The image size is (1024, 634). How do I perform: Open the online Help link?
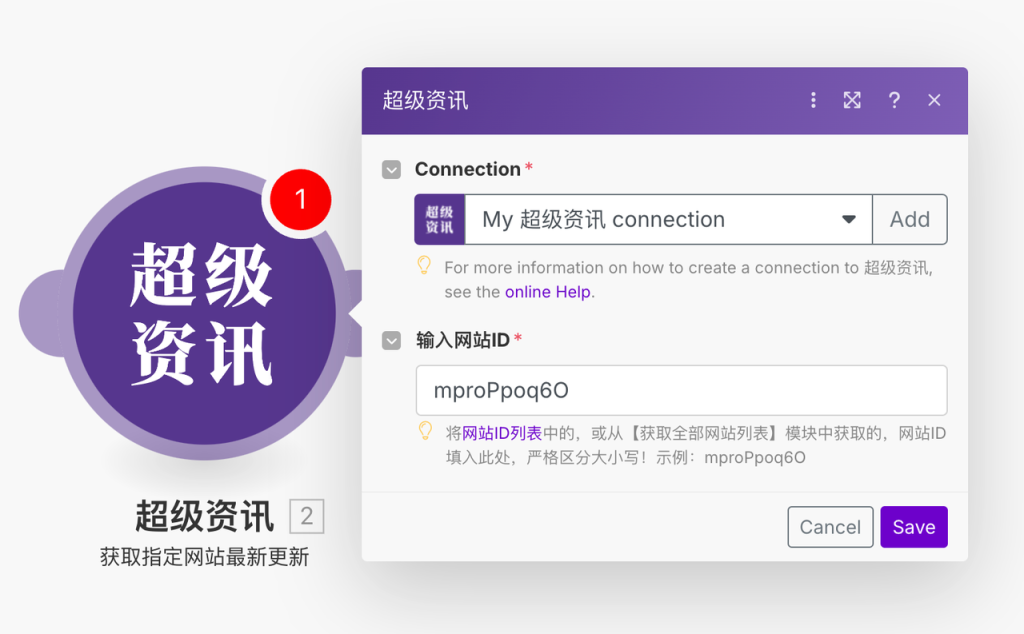tap(546, 291)
